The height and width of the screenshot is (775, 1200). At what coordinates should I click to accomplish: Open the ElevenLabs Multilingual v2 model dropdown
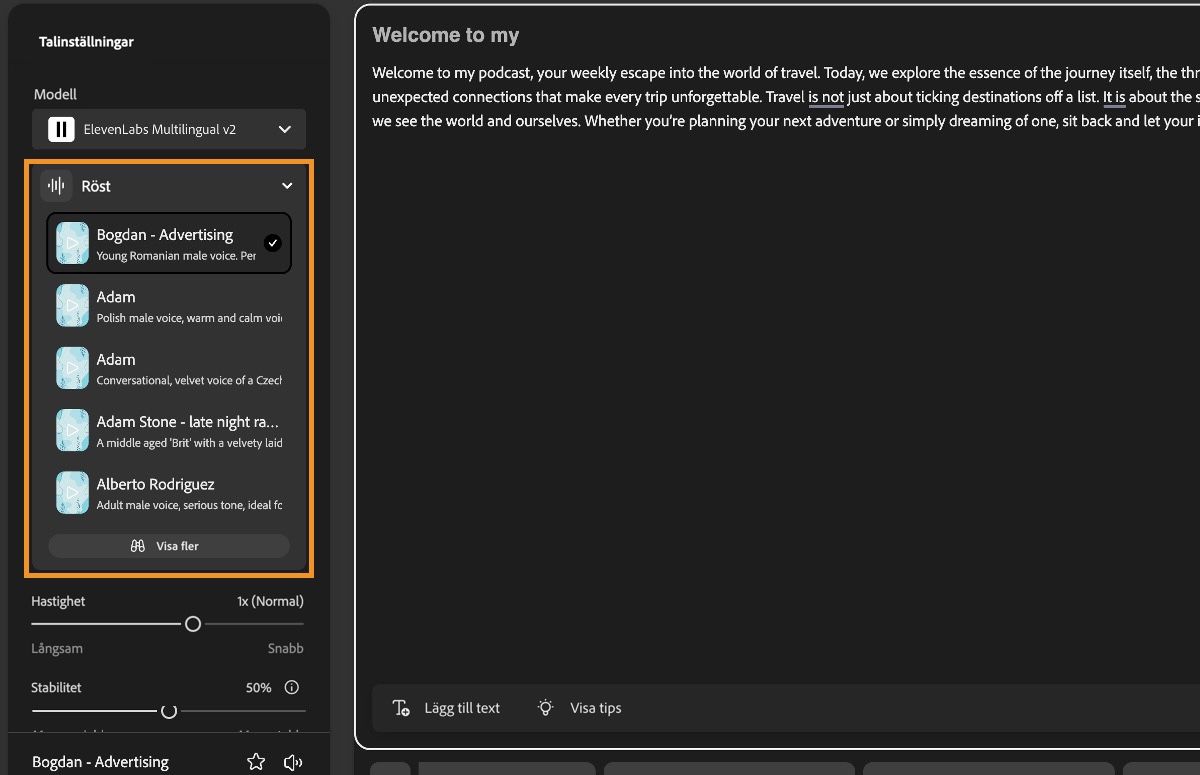[169, 129]
